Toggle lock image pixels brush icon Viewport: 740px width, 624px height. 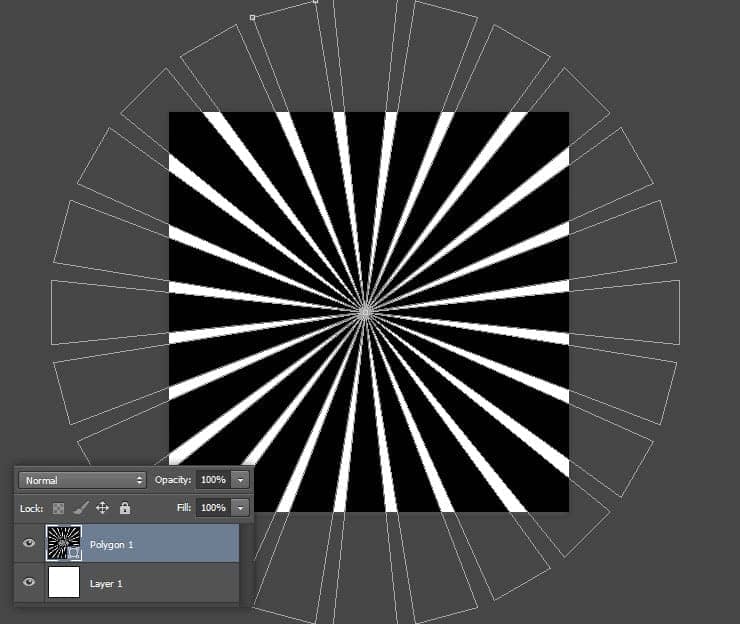tap(81, 508)
